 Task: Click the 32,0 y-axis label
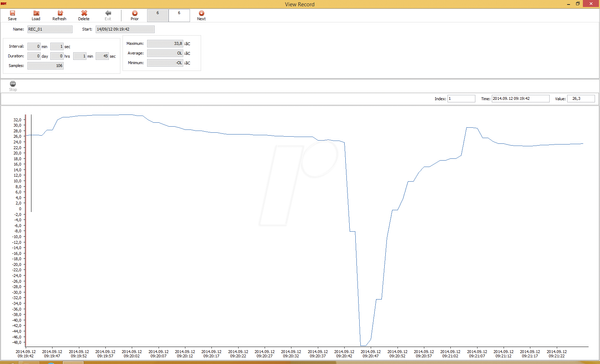click(x=18, y=120)
